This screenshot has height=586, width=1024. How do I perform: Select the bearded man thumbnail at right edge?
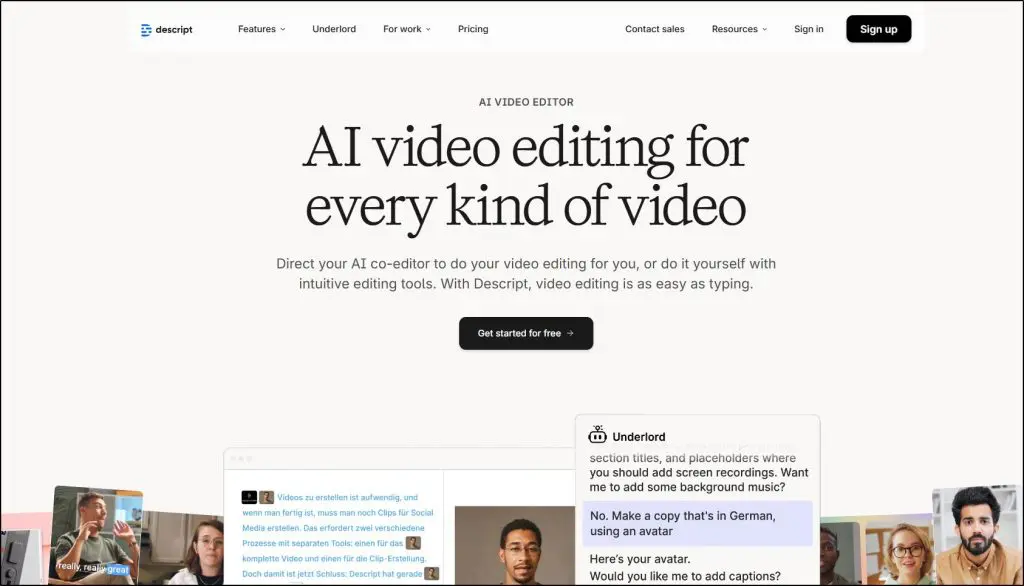pyautogui.click(x=977, y=535)
